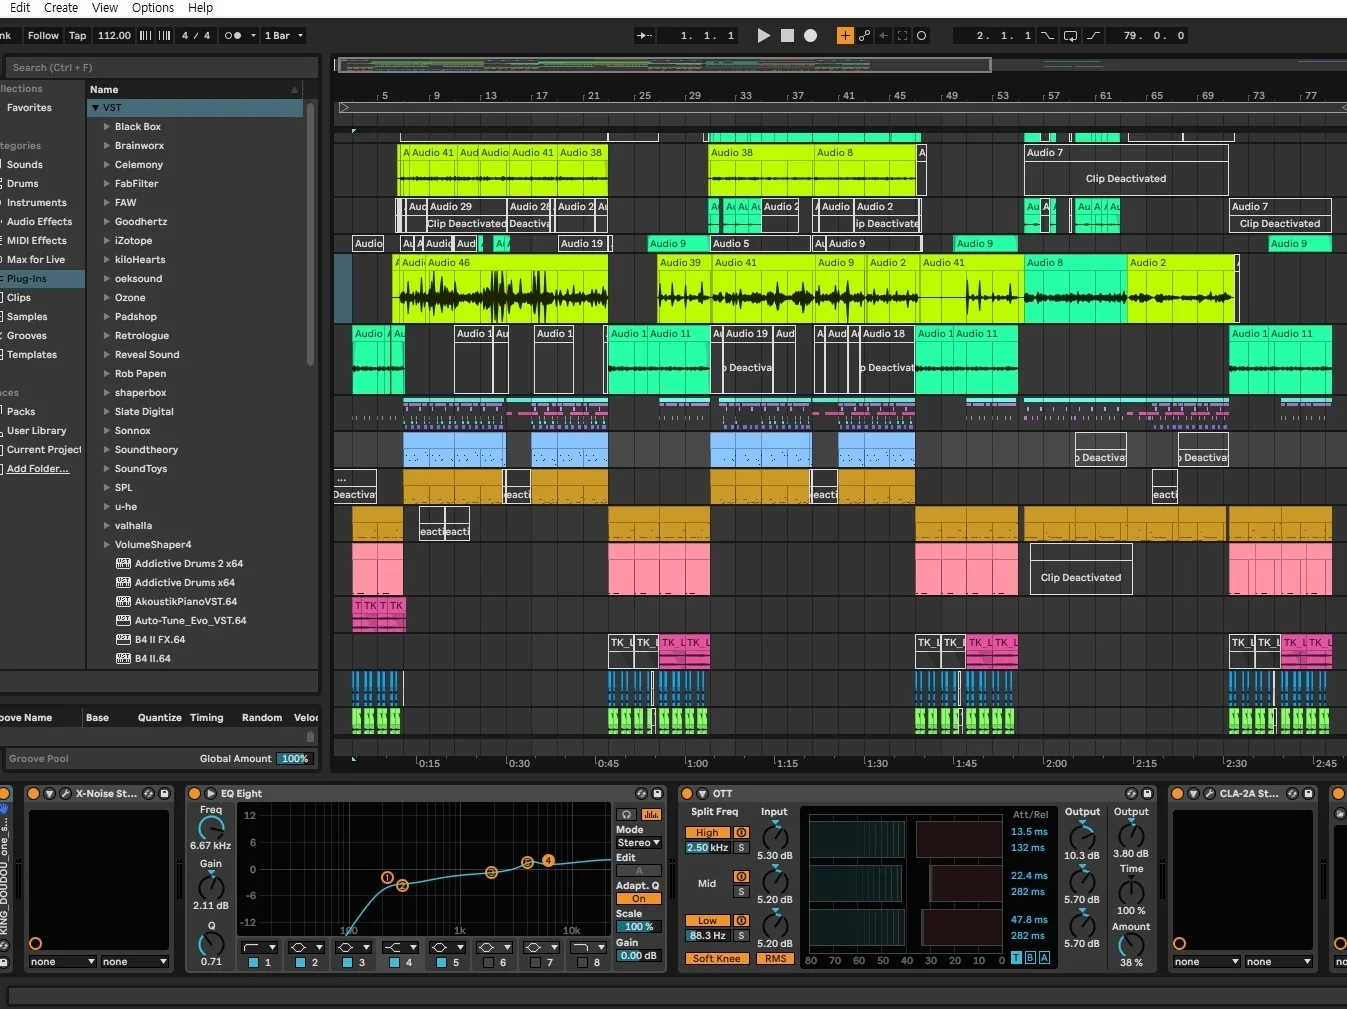Image resolution: width=1347 pixels, height=1009 pixels.
Task: Open the Create menu
Action: point(61,8)
